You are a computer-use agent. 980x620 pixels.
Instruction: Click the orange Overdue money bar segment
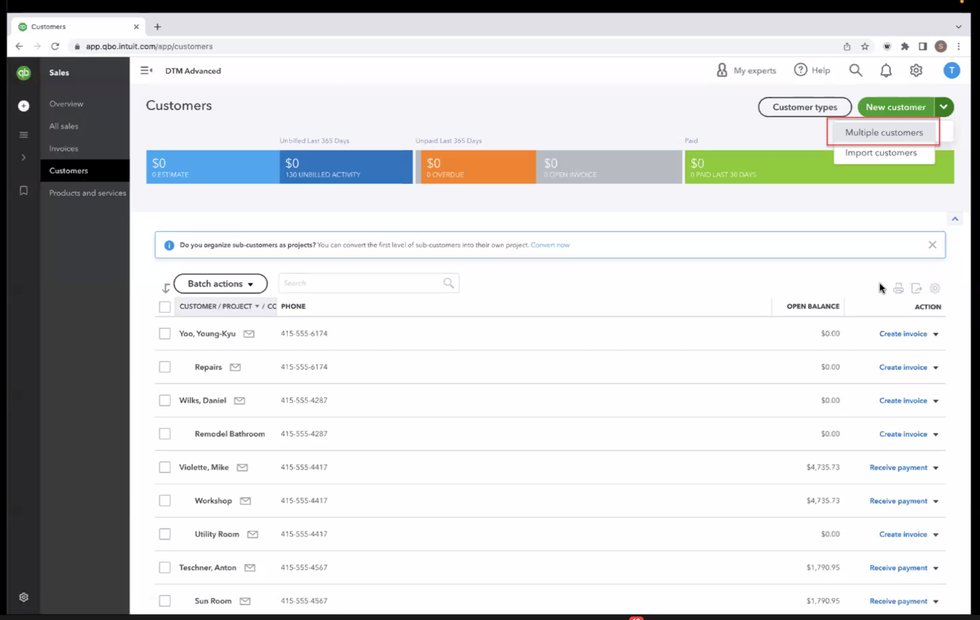coord(475,167)
